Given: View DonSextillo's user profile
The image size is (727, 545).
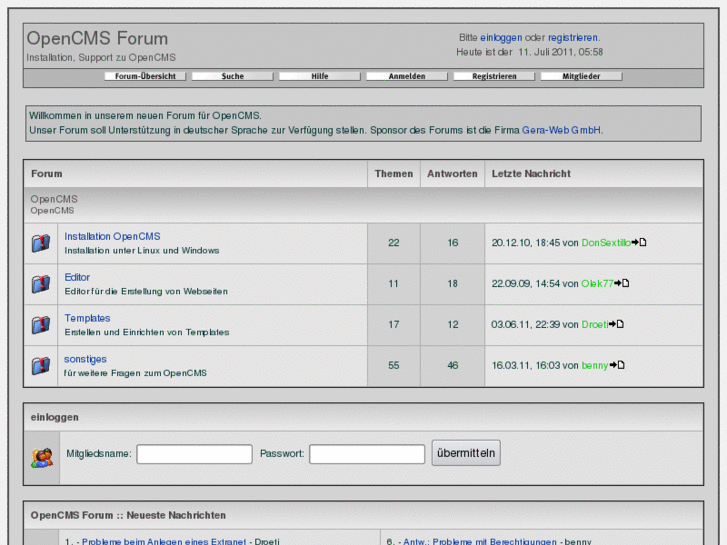Looking at the screenshot, I should (606, 243).
